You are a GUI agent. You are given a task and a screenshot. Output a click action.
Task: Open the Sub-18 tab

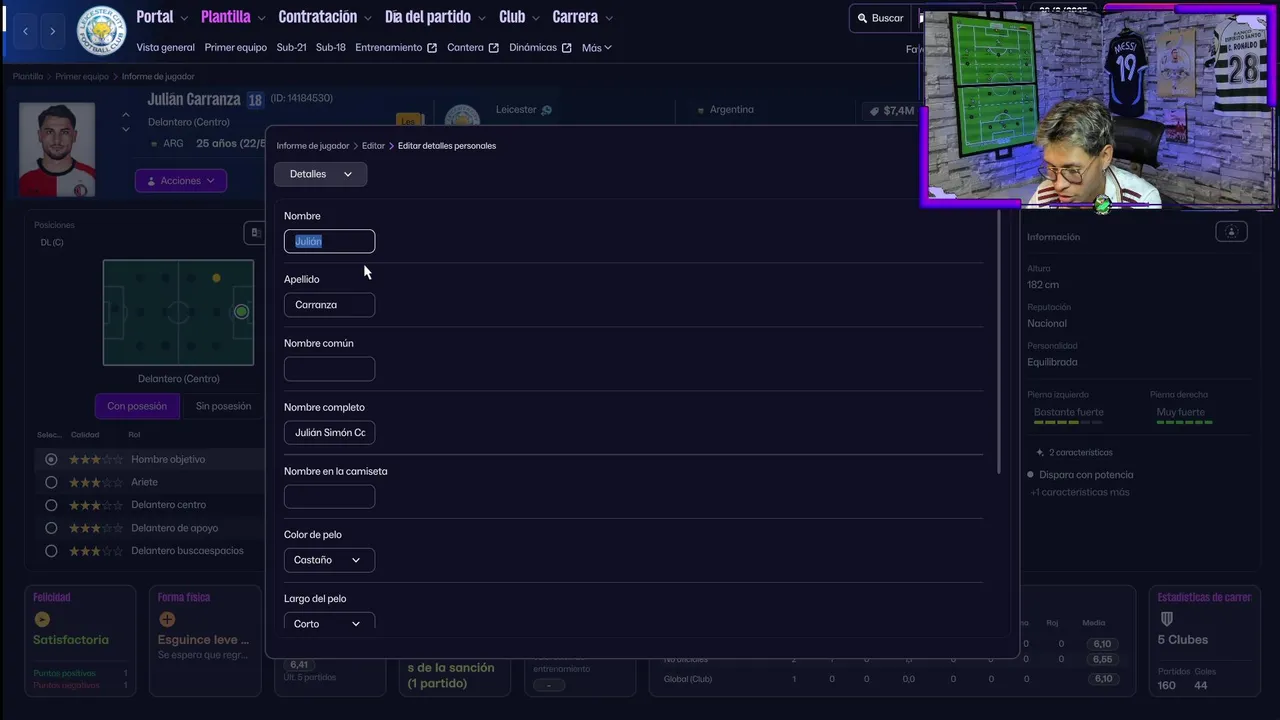[330, 48]
